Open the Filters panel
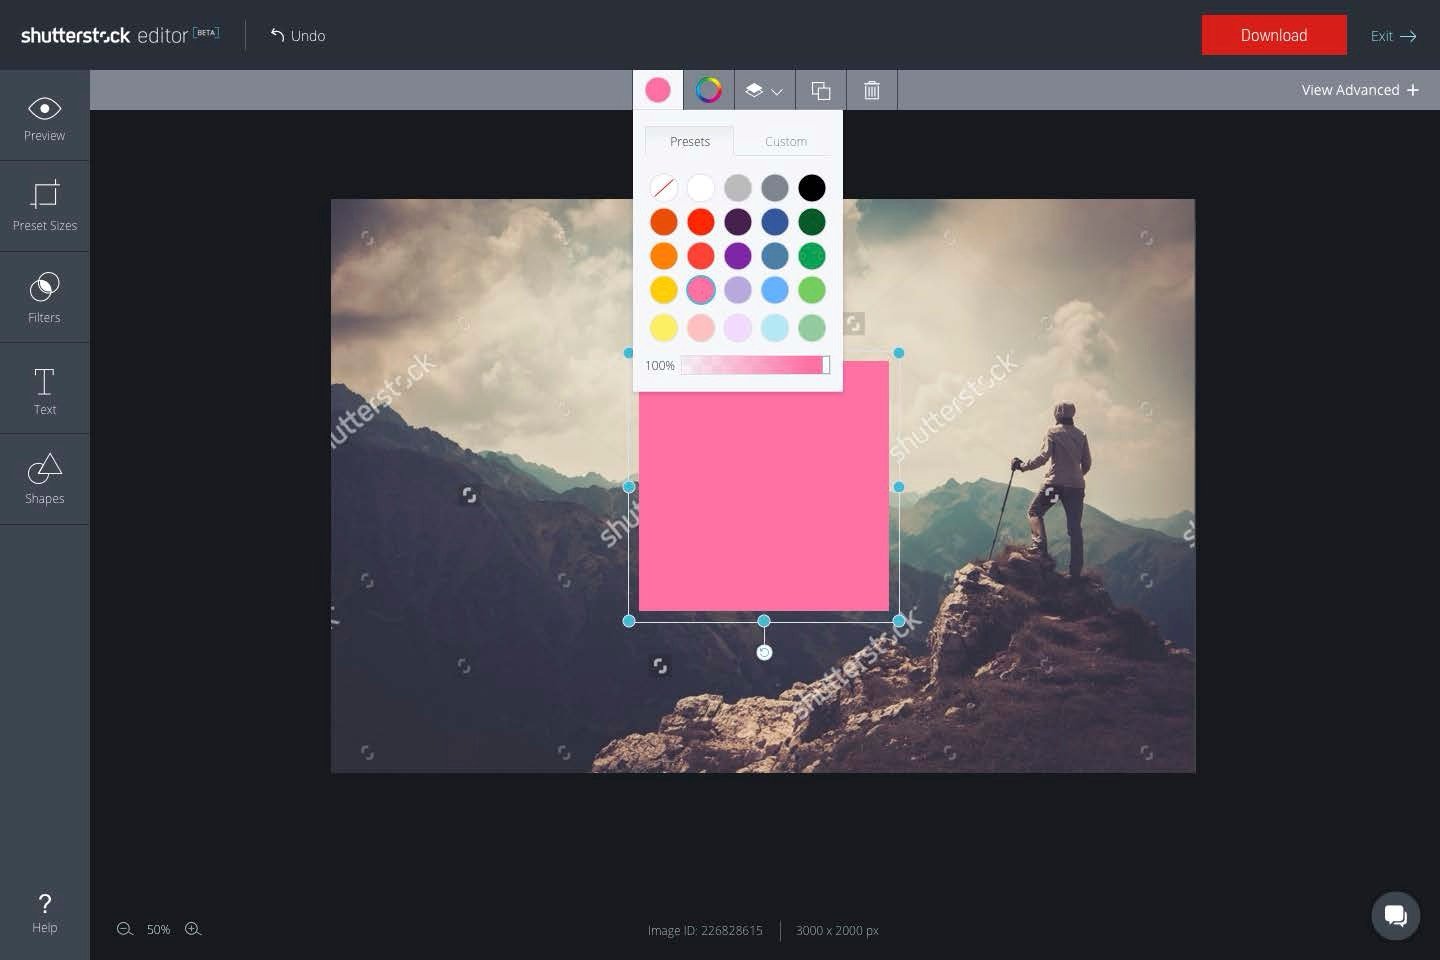 (x=44, y=297)
